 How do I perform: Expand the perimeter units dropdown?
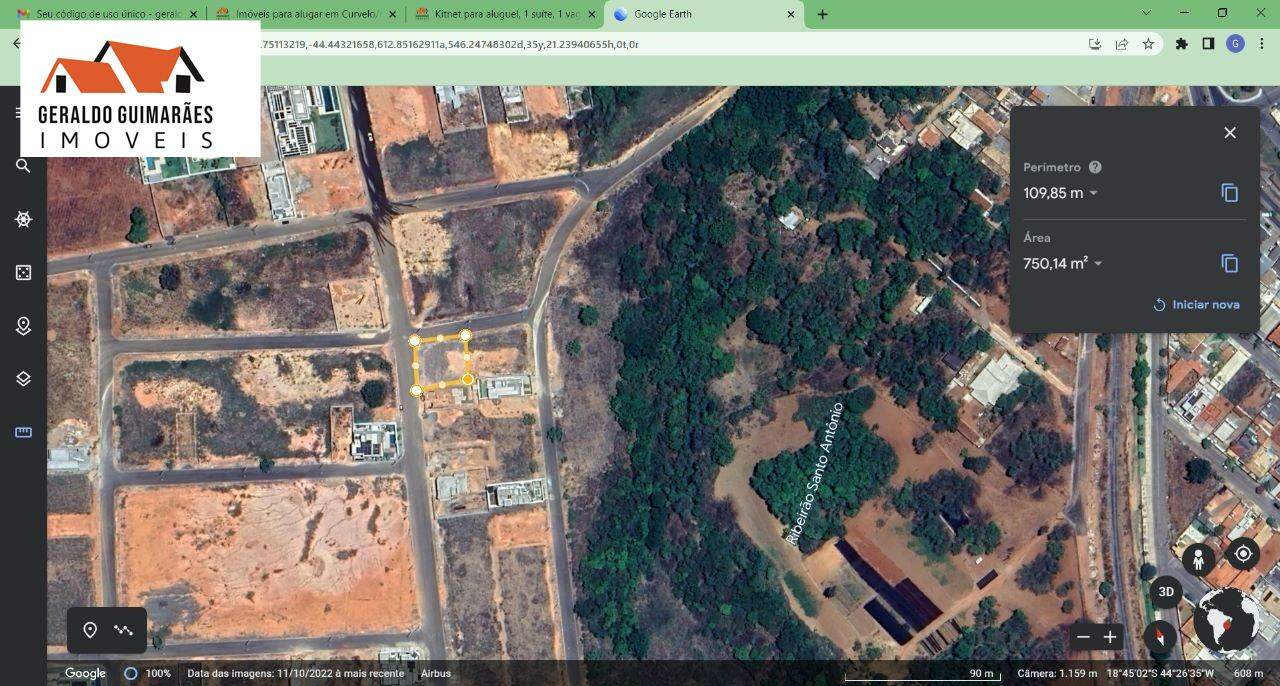point(1093,194)
